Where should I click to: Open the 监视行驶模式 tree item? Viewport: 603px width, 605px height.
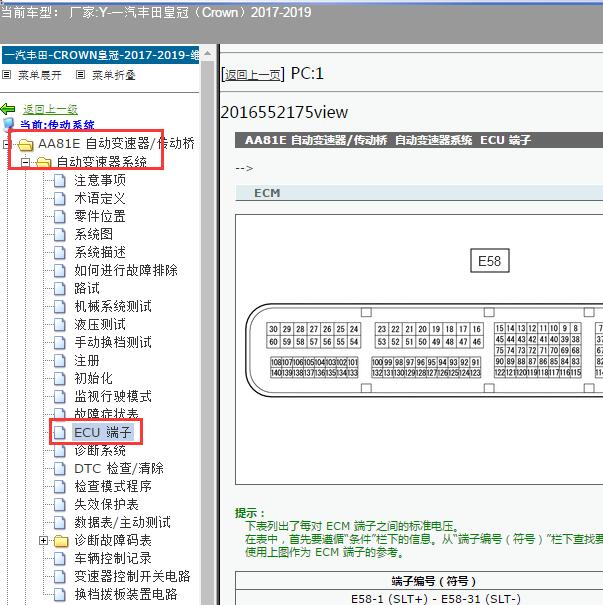point(113,396)
